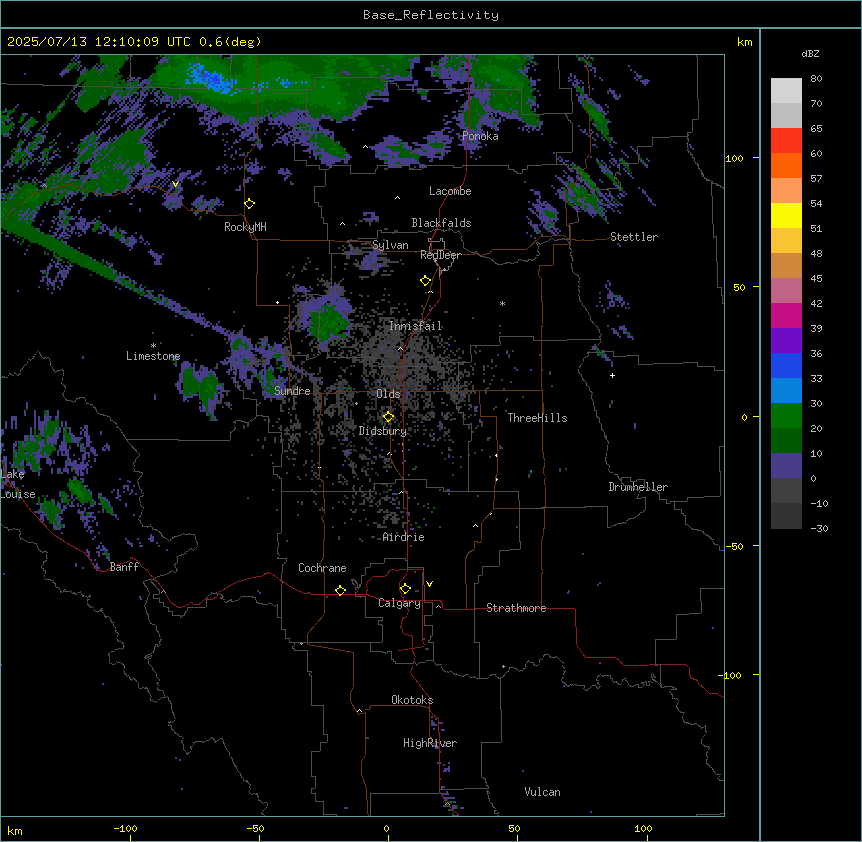This screenshot has width=862, height=842.
Task: Click the Cochrane city label
Action: (x=322, y=568)
